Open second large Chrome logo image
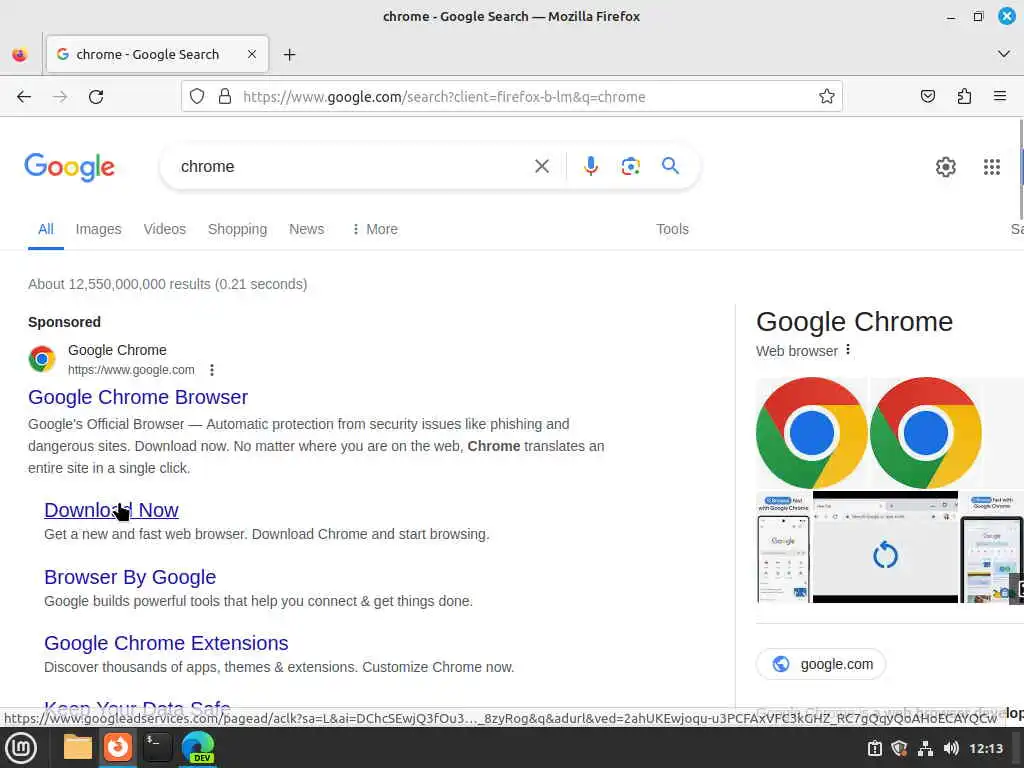 click(x=925, y=432)
